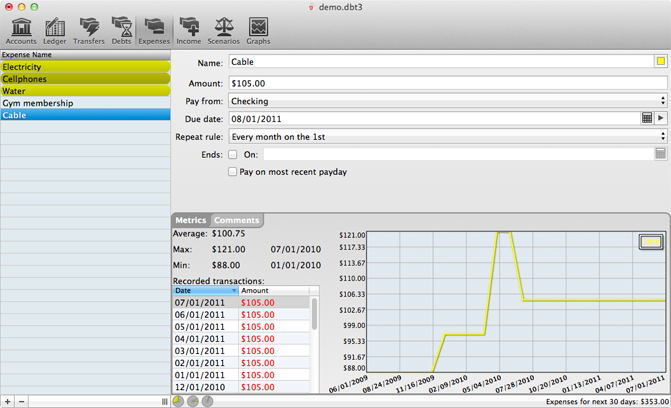Show the Graphs view
The height and width of the screenshot is (408, 671).
(258, 30)
